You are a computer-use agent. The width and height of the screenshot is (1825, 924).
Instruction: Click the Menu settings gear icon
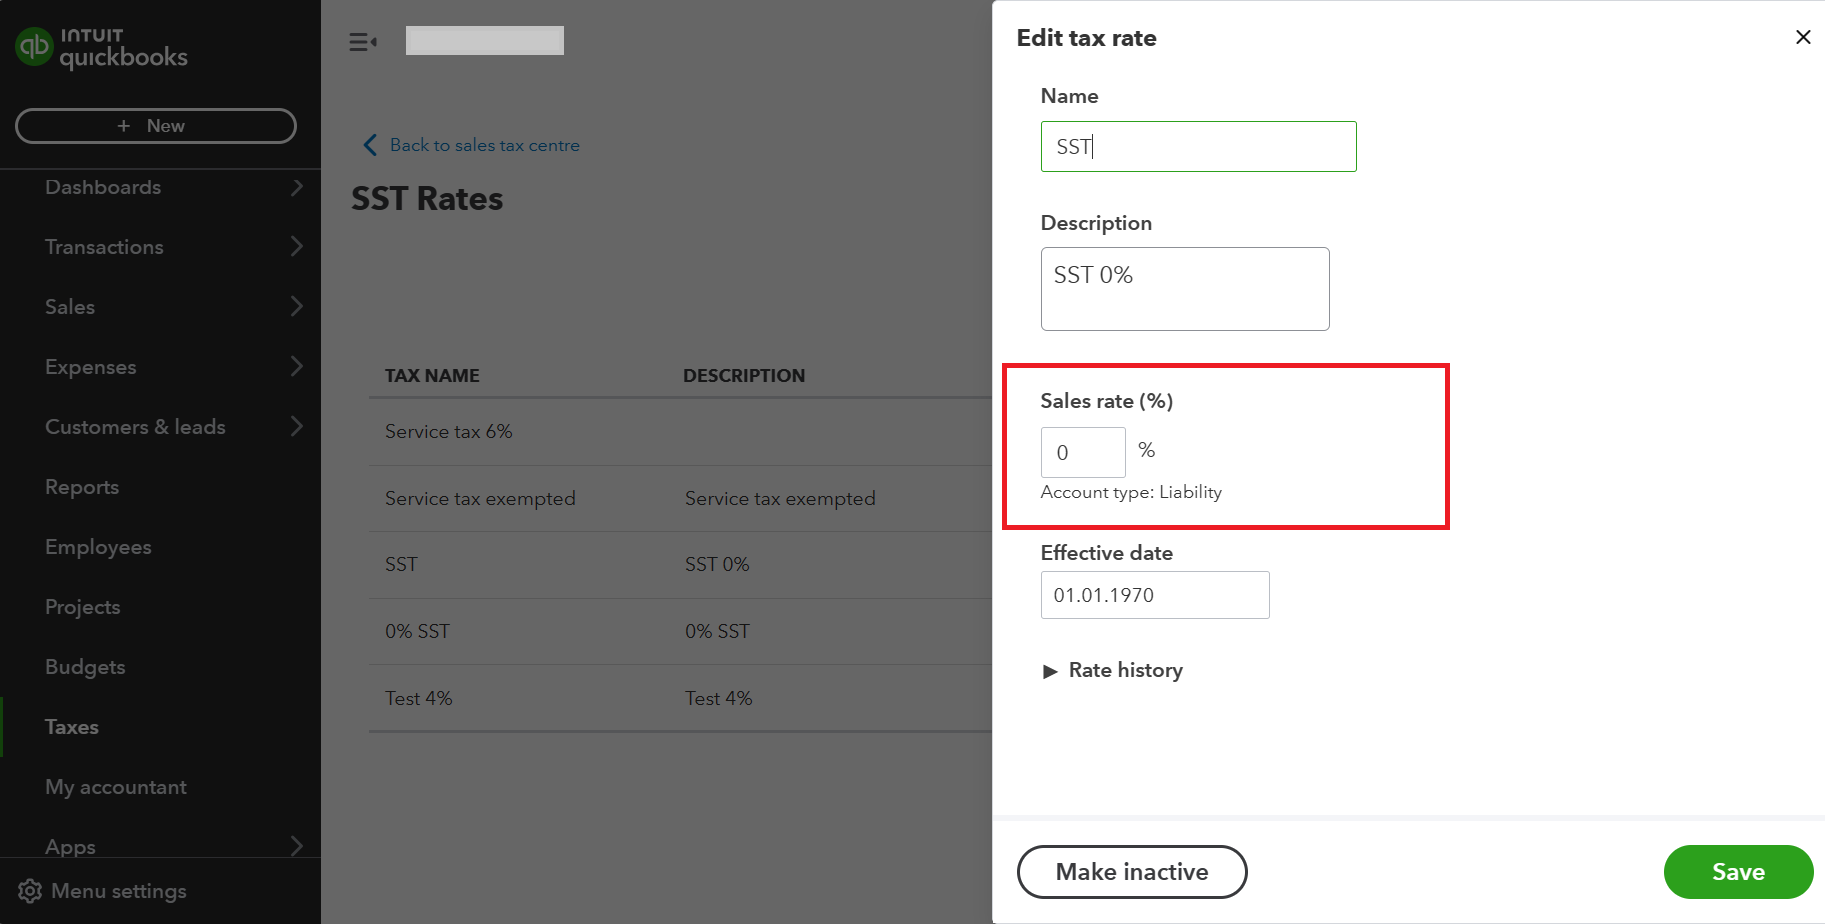pyautogui.click(x=30, y=891)
